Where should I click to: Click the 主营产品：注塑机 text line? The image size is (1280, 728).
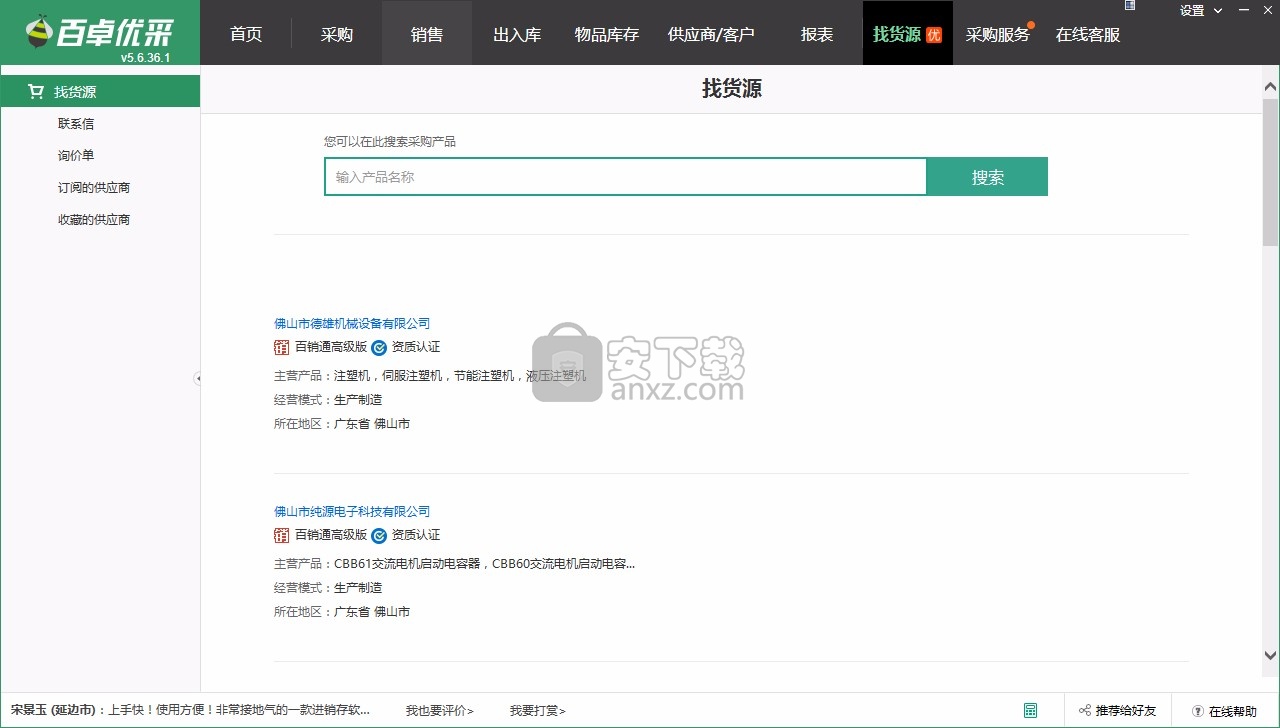click(x=430, y=376)
